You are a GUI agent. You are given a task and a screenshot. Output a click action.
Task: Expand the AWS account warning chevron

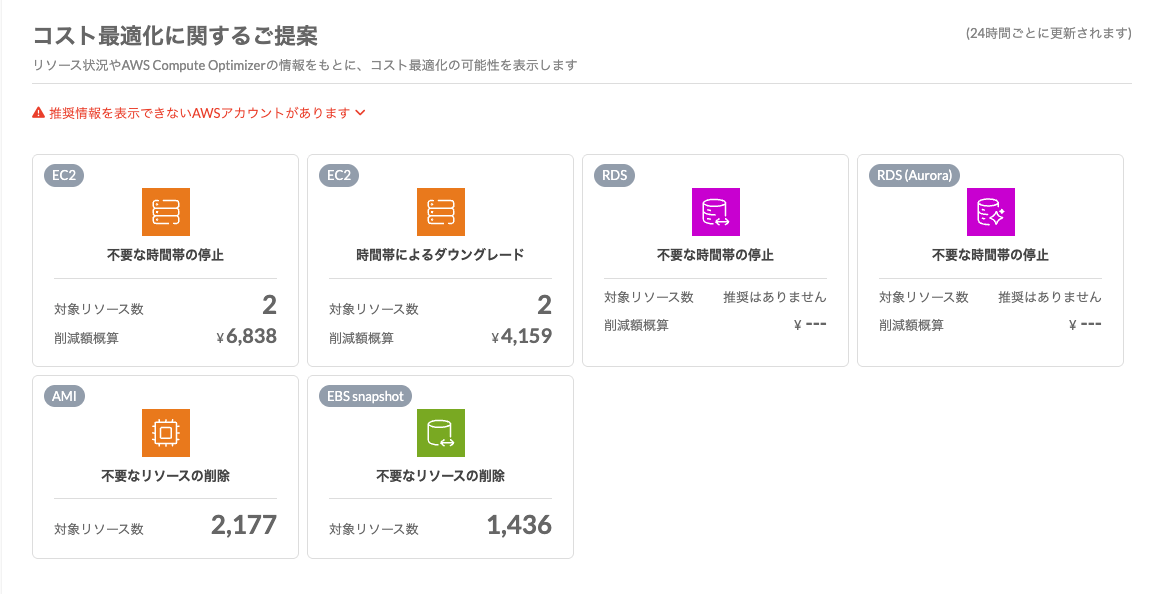pyautogui.click(x=361, y=113)
